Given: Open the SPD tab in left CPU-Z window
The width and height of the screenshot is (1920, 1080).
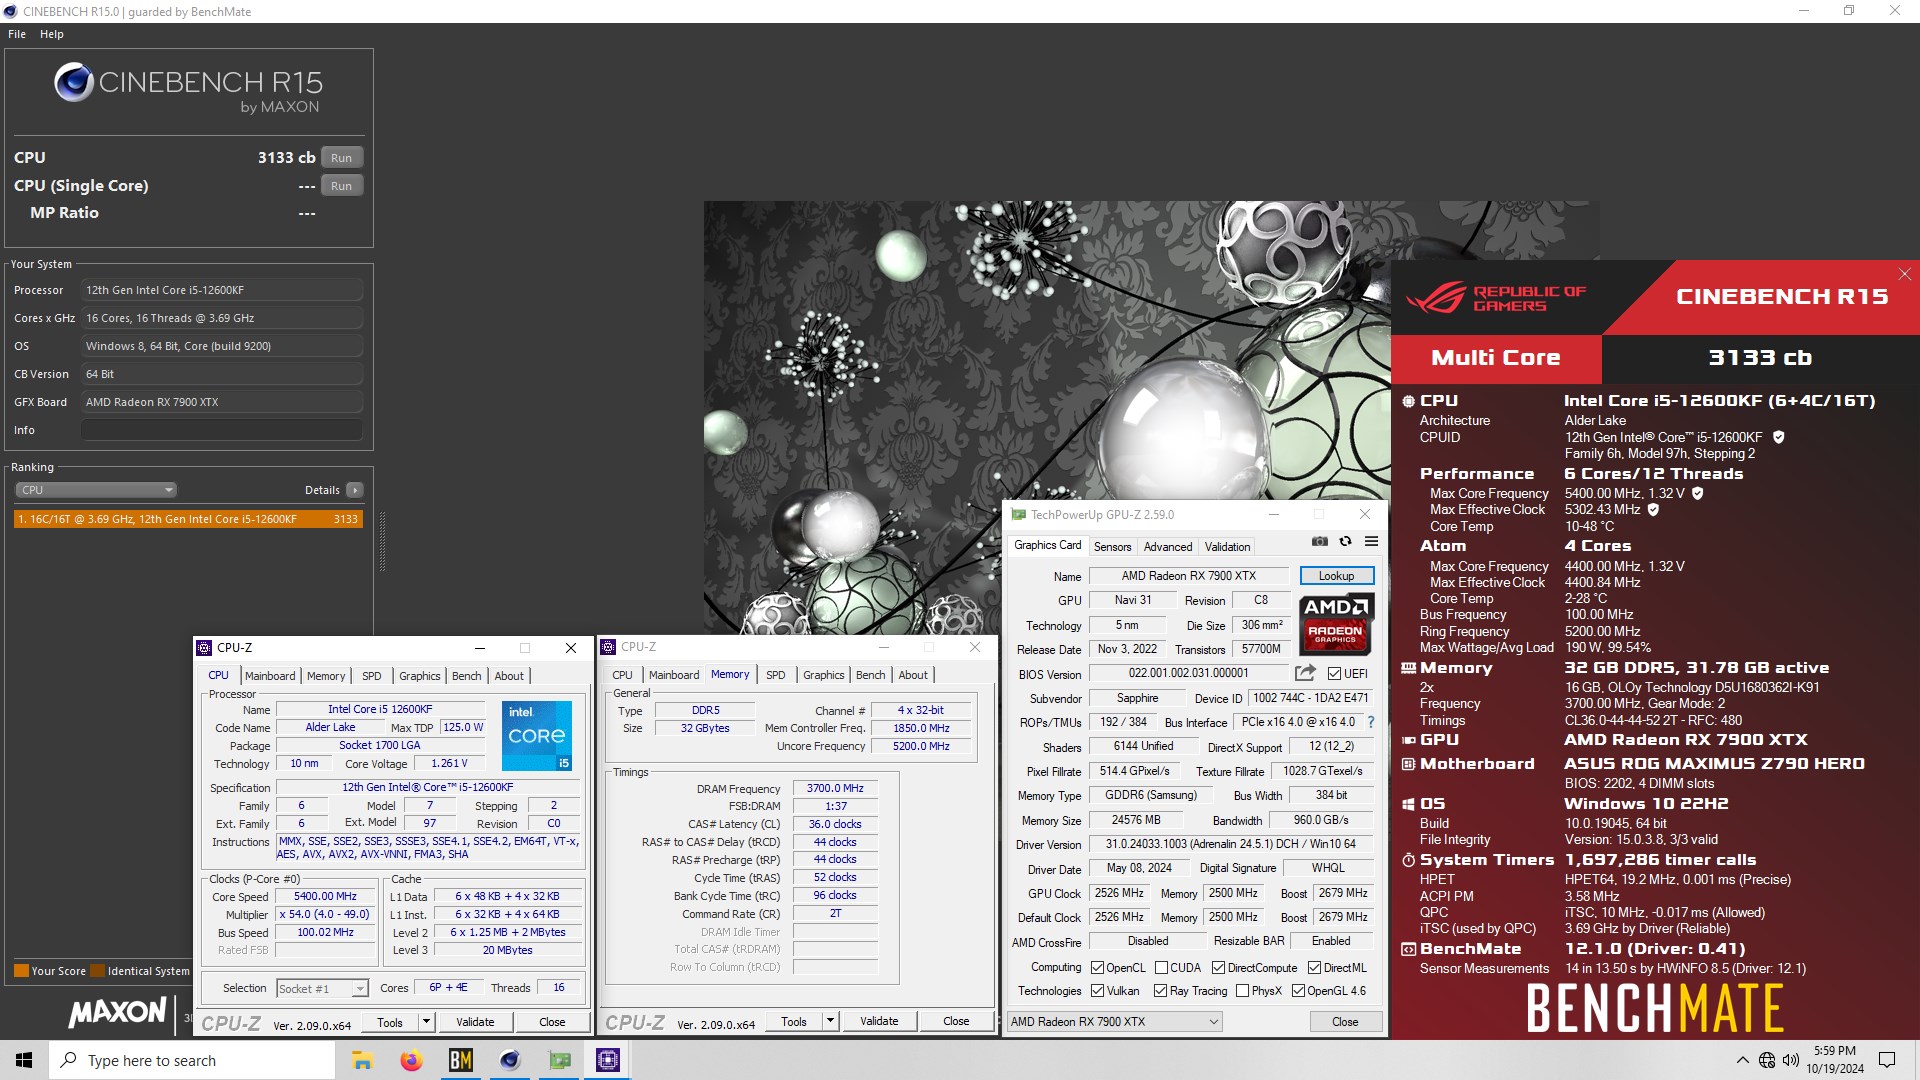Looking at the screenshot, I should coord(372,676).
